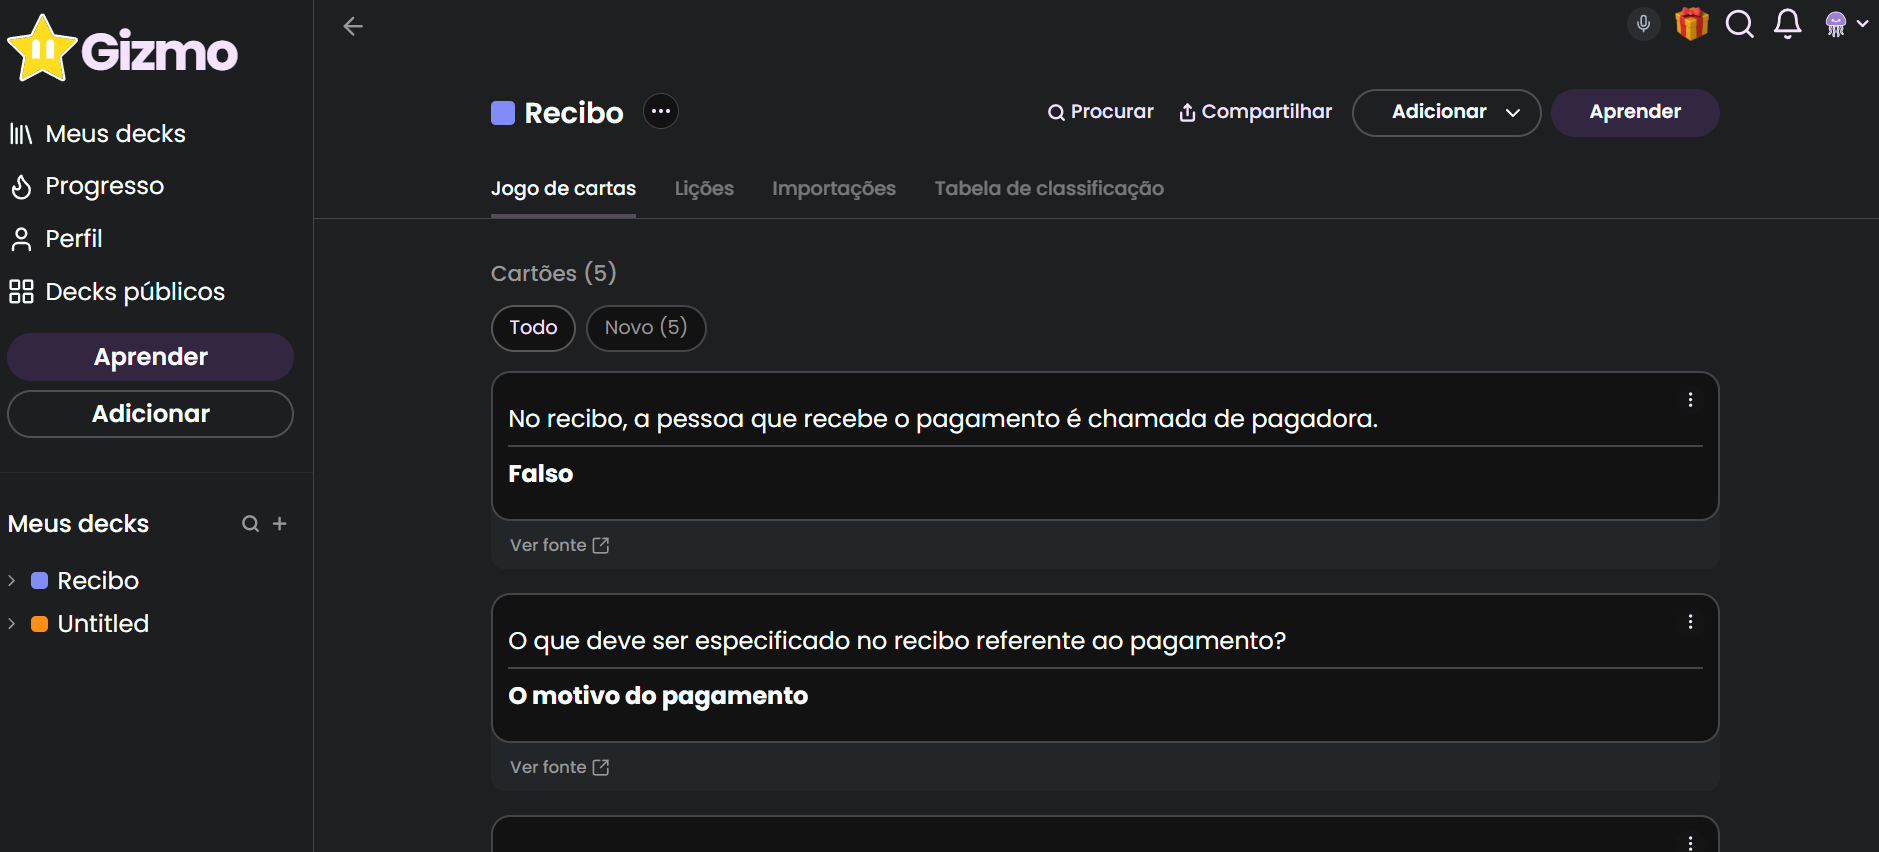Click the Compartilhar button
This screenshot has height=852, width=1879.
coord(1255,112)
